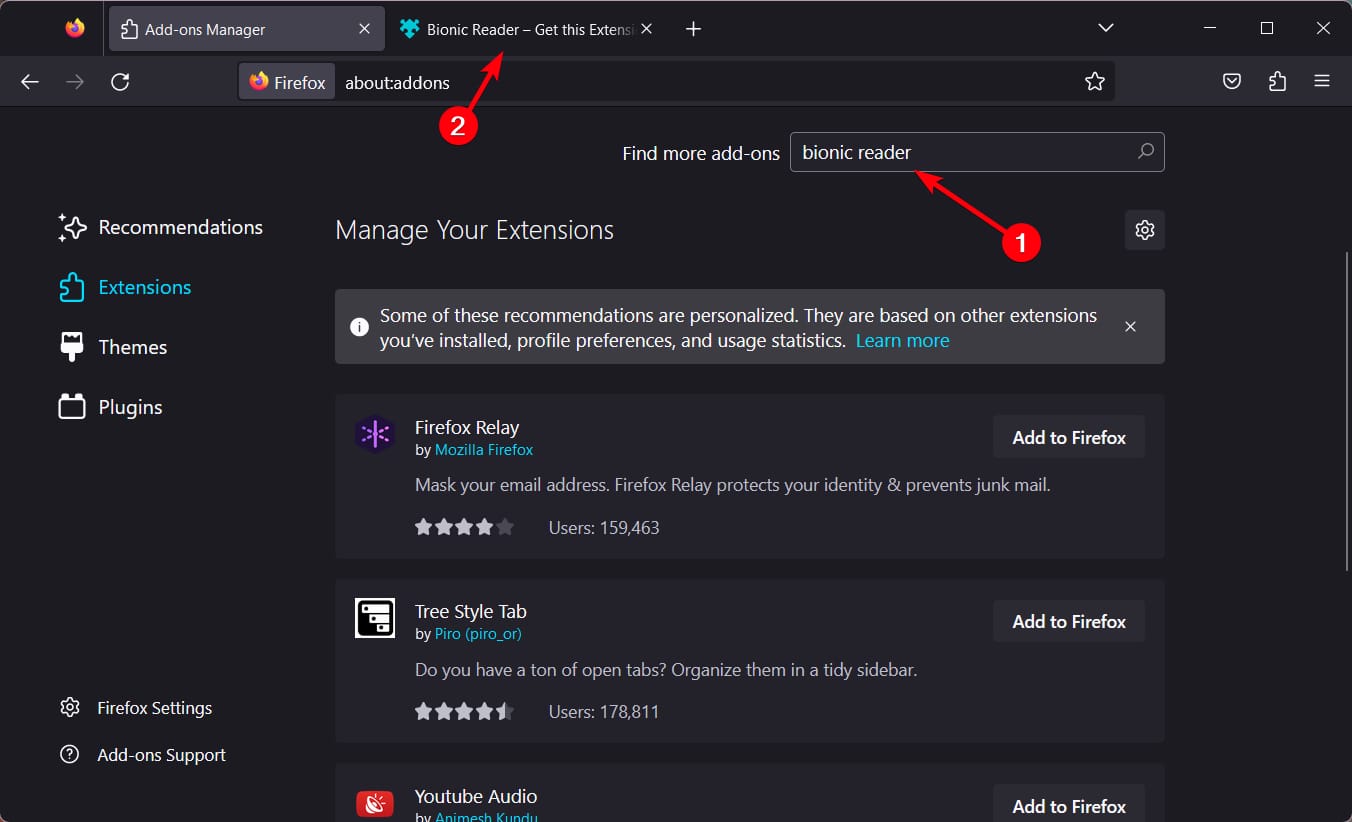Open the list of all tabs dropdown

1105,28
